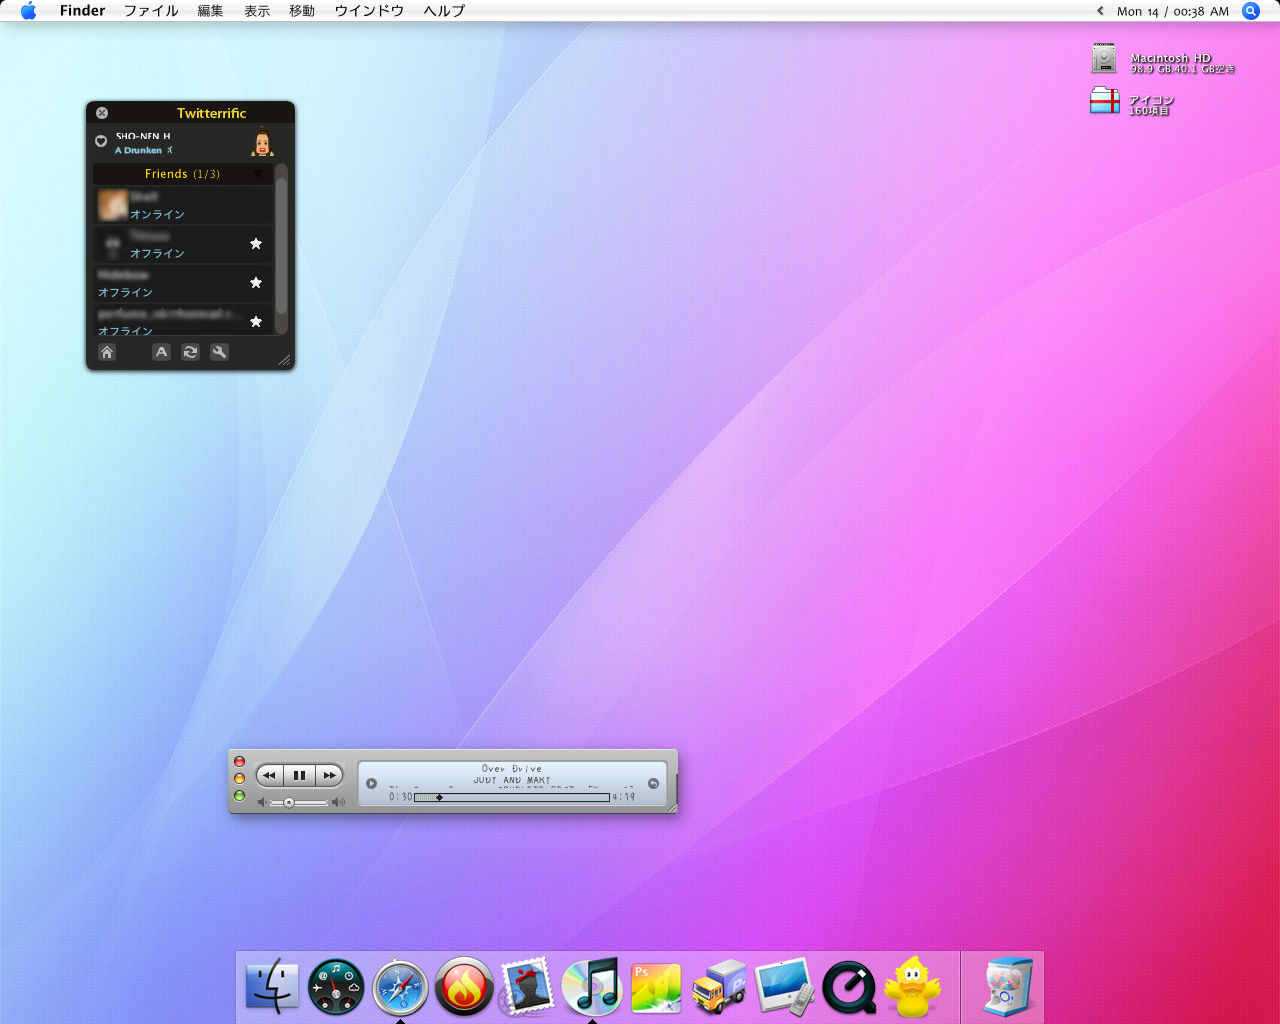
Task: Close the Twitterrific window
Action: (102, 113)
